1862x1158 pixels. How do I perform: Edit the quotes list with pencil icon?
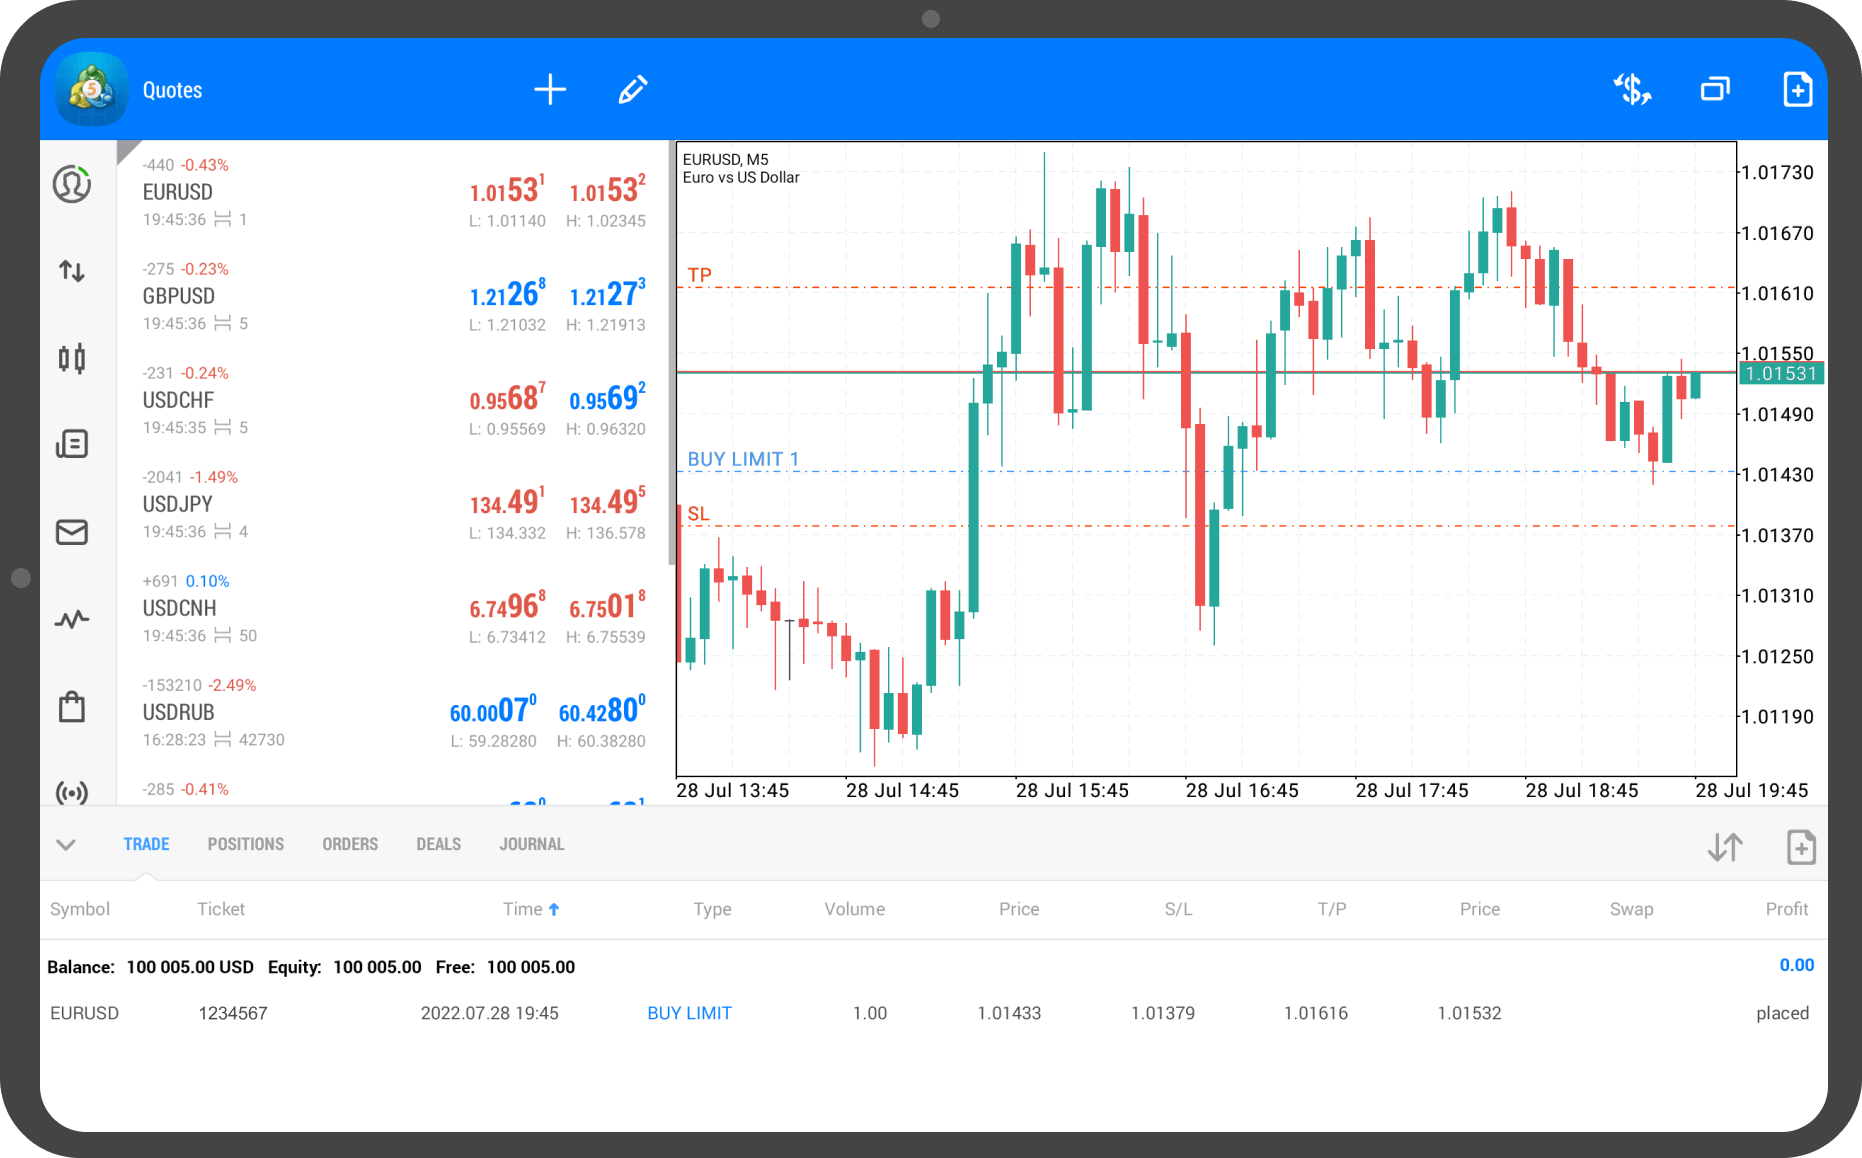click(x=633, y=90)
